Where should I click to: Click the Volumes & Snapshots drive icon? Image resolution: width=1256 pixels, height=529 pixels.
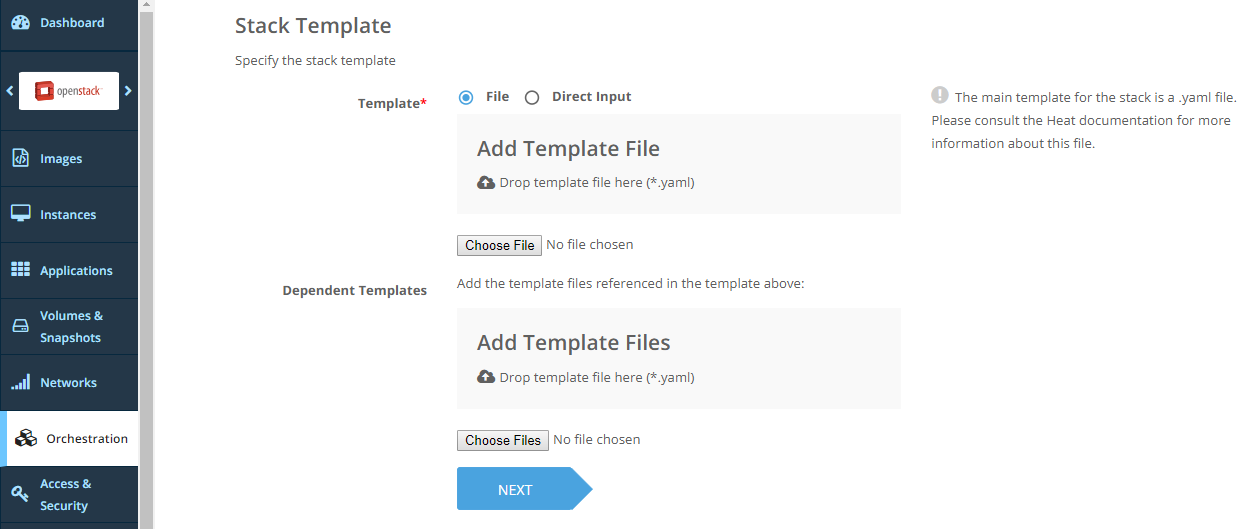pyautogui.click(x=20, y=327)
